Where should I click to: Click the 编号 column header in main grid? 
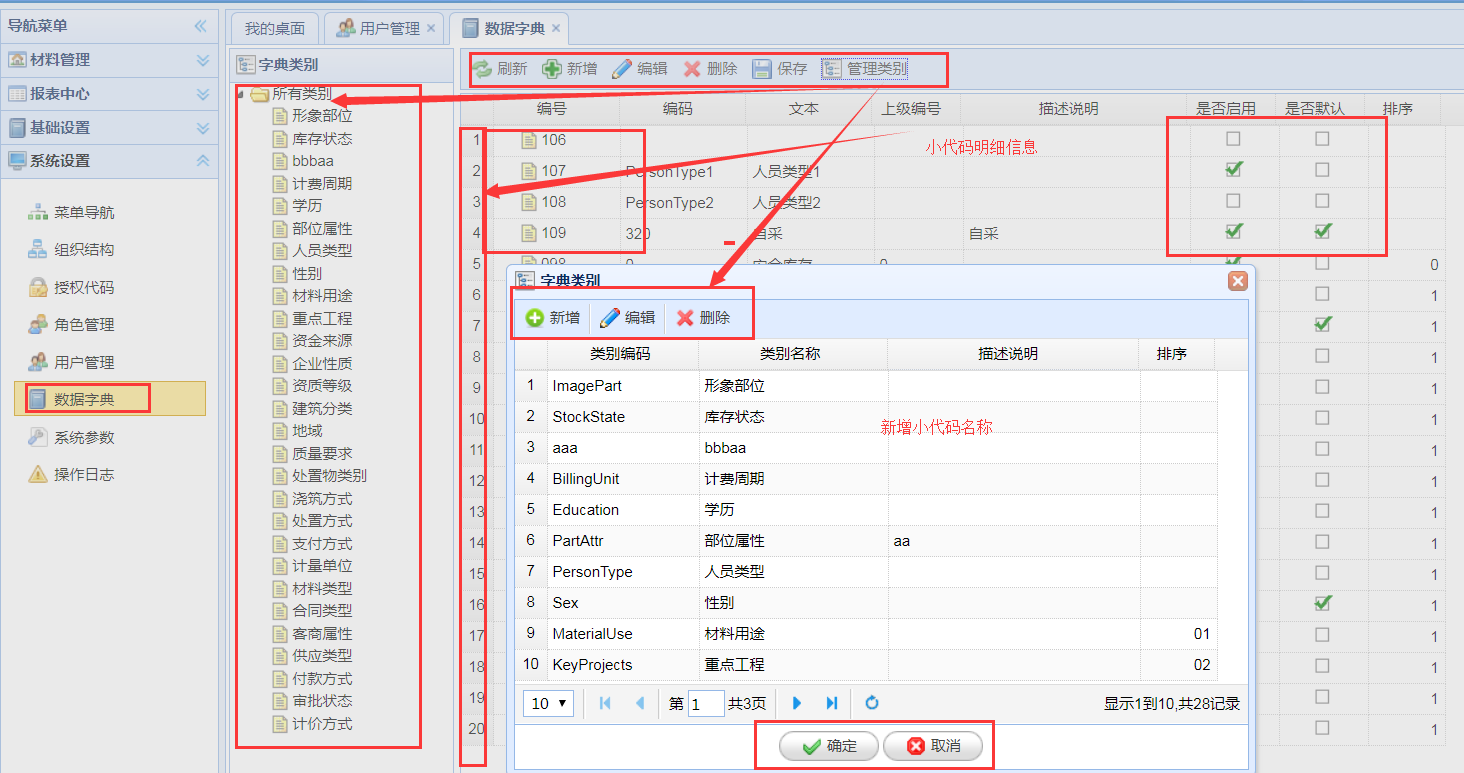click(x=552, y=108)
